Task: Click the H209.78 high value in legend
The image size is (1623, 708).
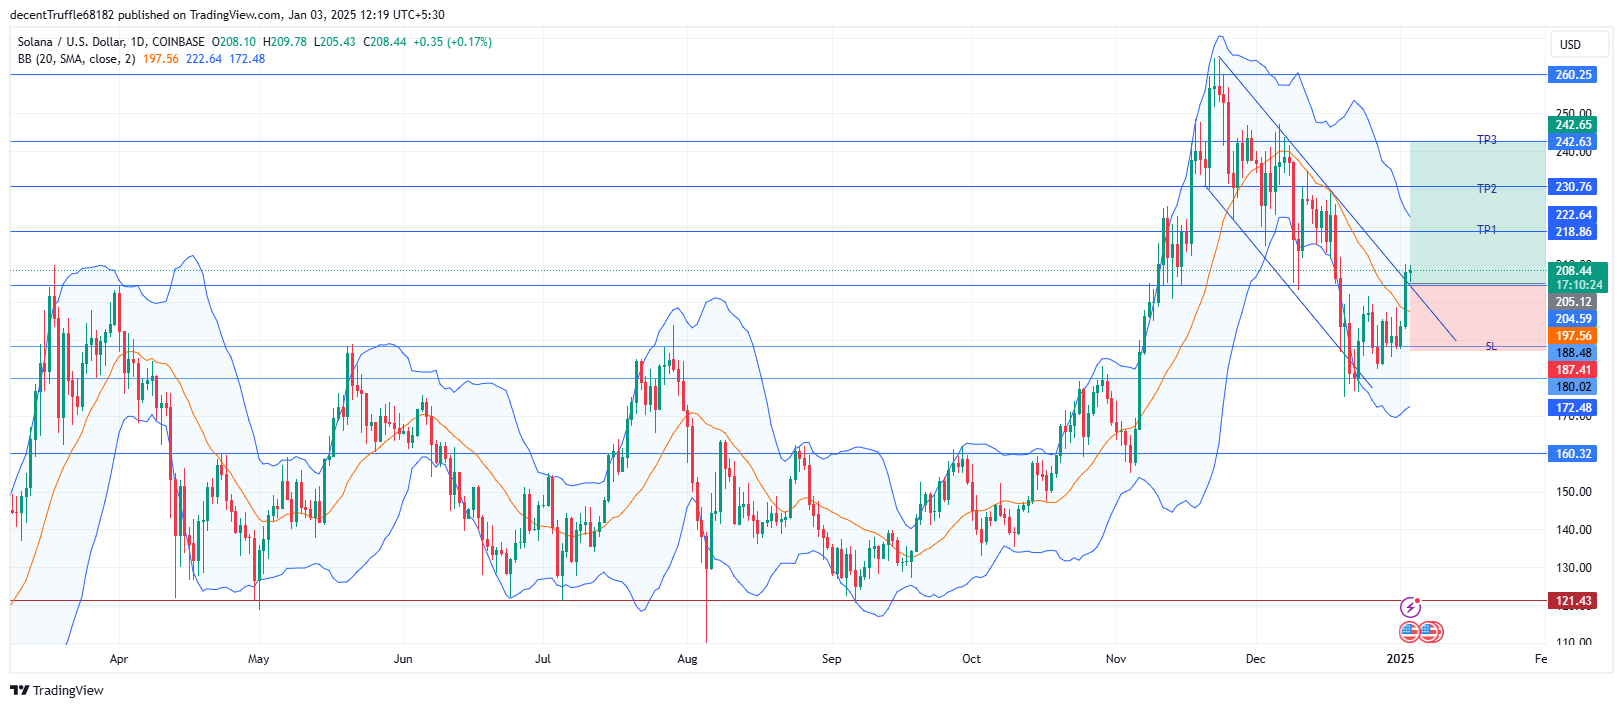Action: tap(285, 42)
